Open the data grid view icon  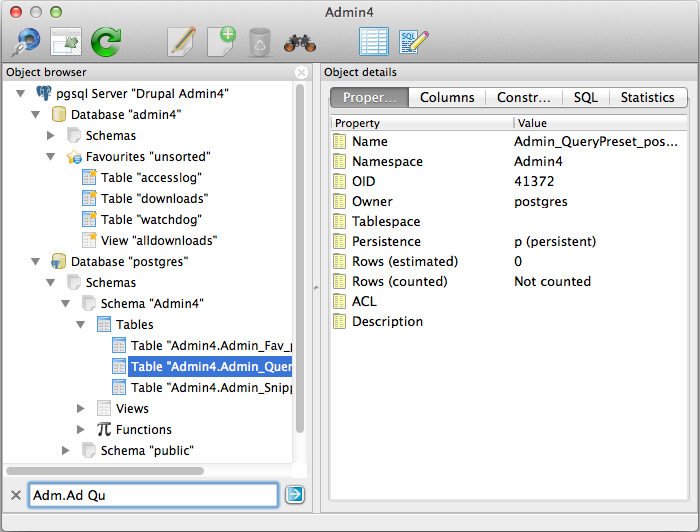[x=374, y=42]
